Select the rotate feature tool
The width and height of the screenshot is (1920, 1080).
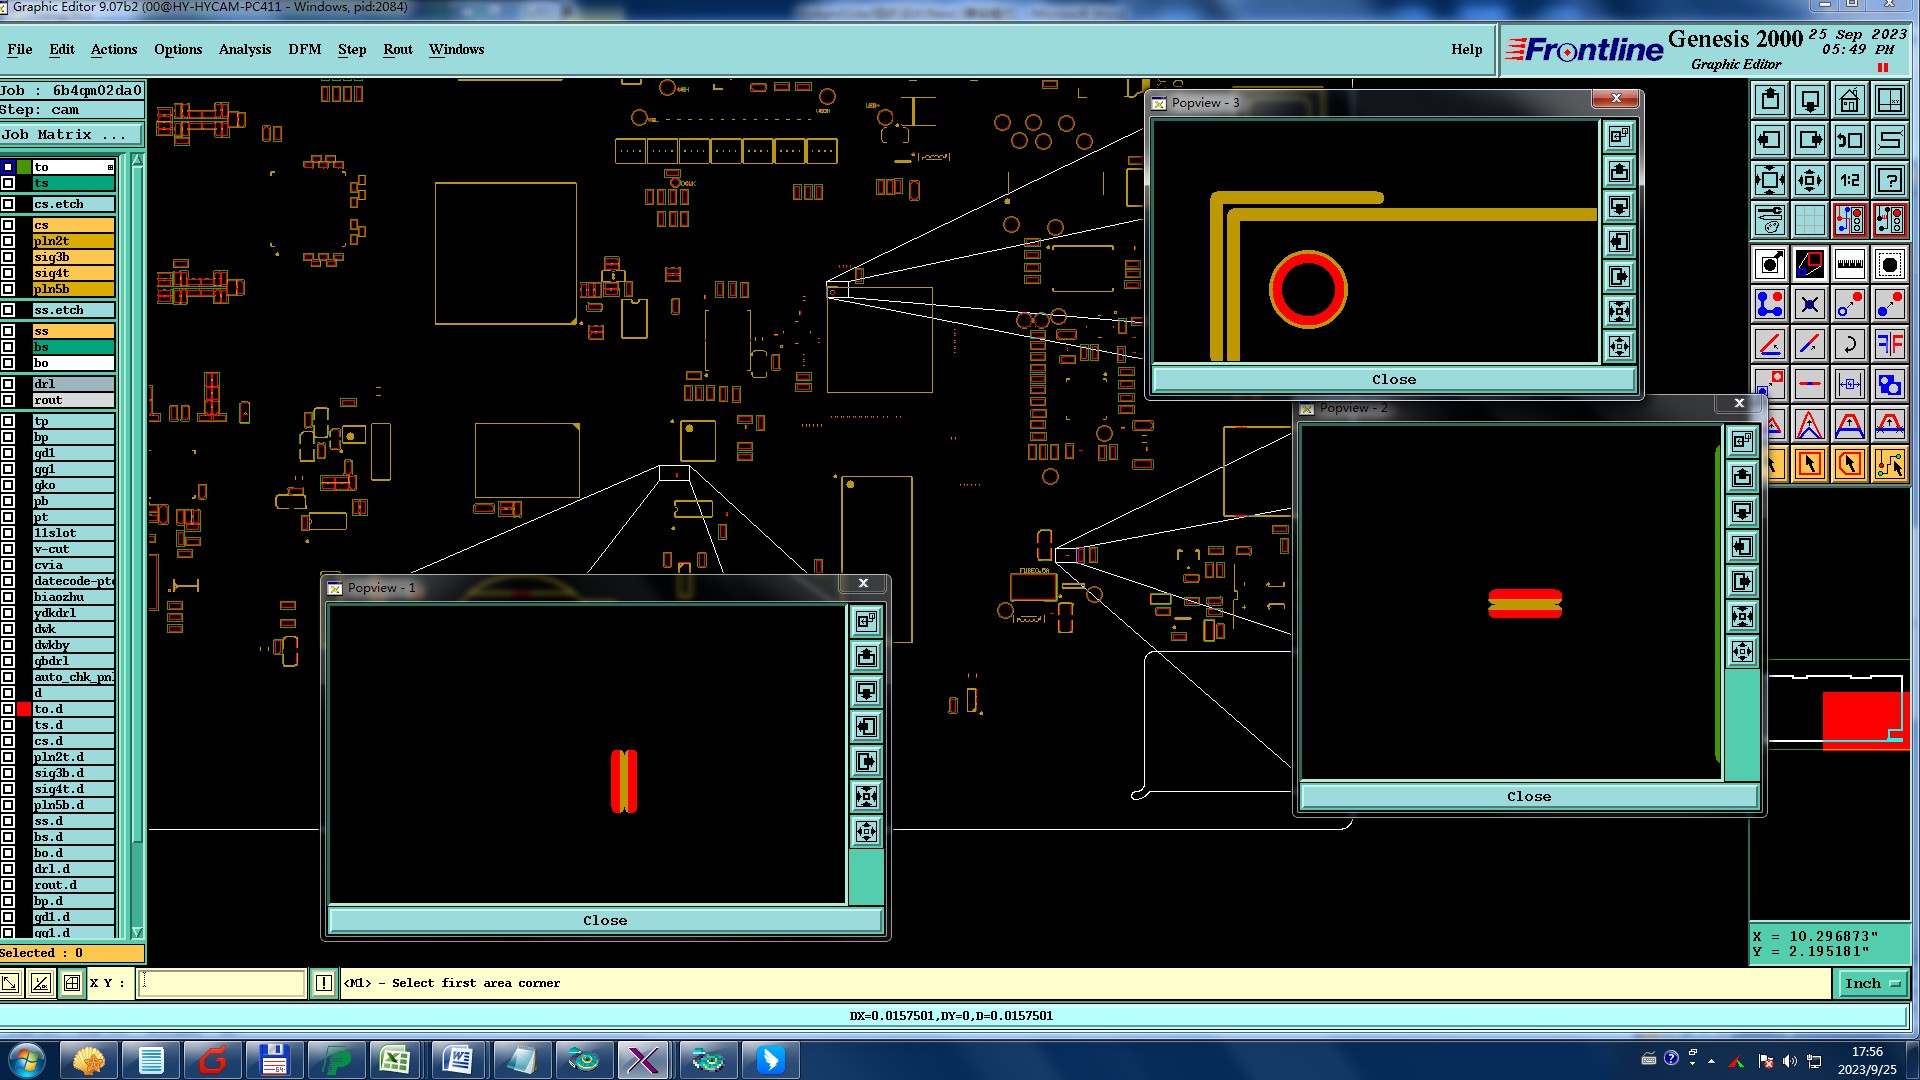1849,344
